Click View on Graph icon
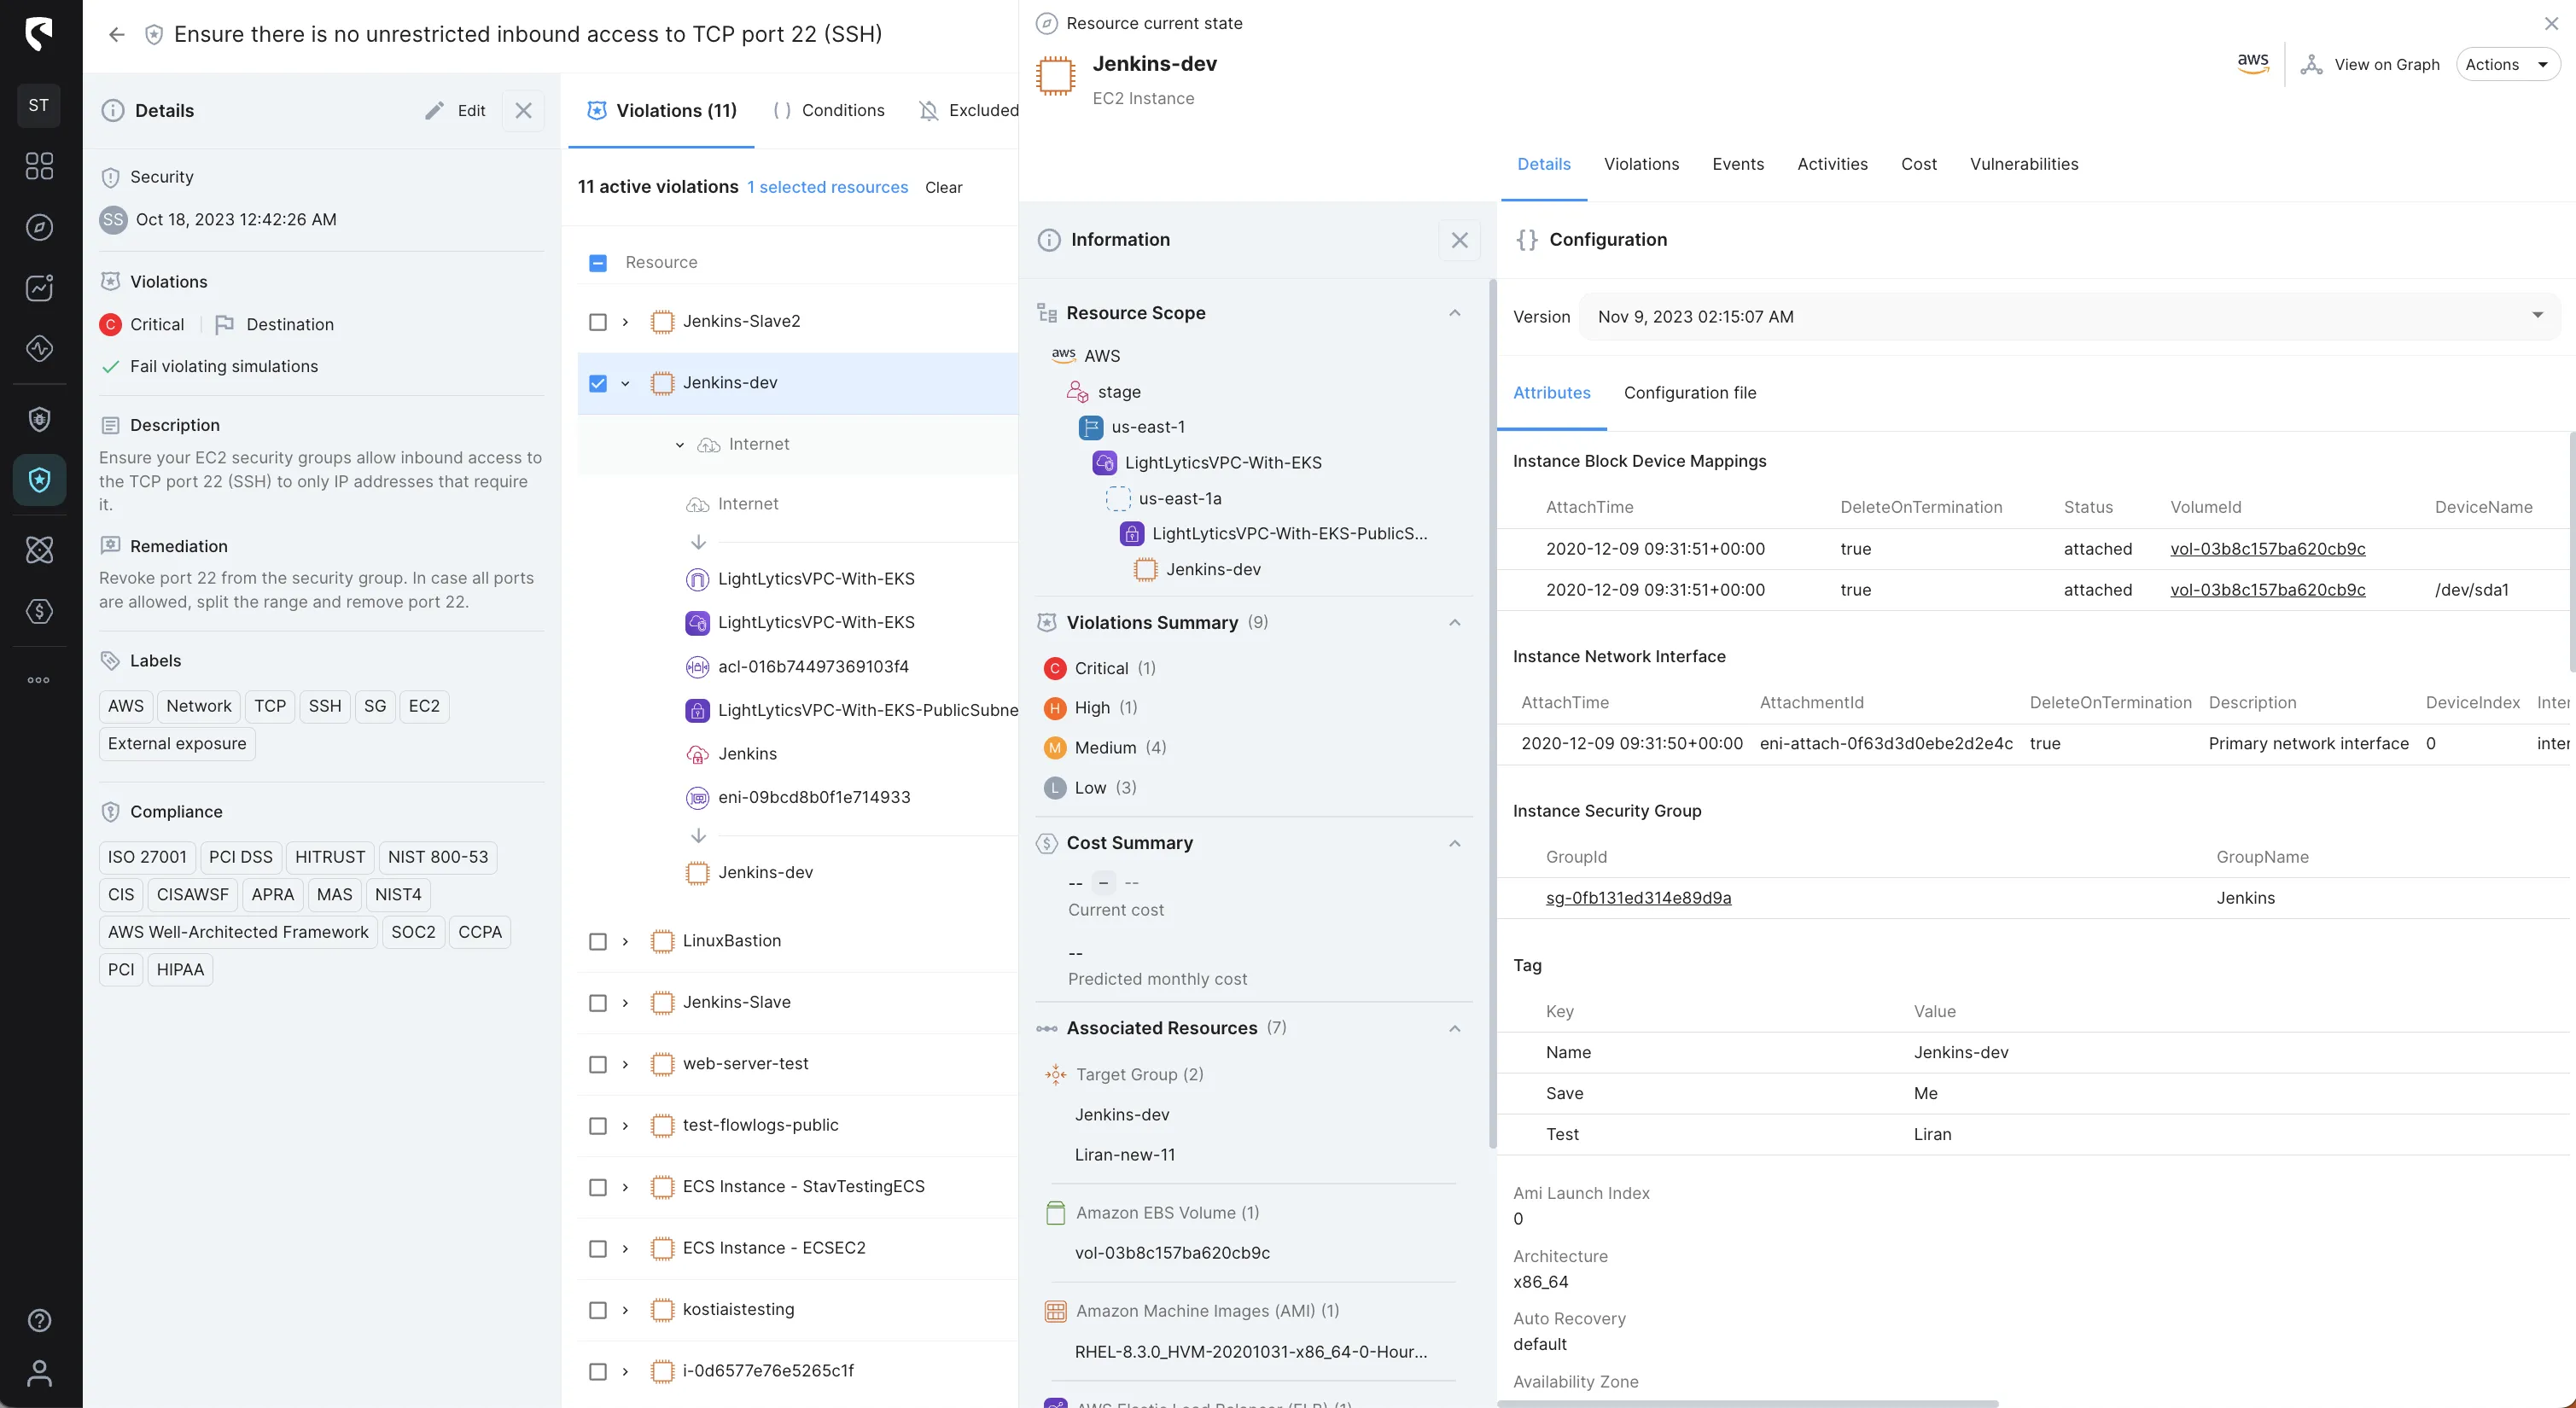This screenshot has height=1408, width=2576. tap(2311, 65)
